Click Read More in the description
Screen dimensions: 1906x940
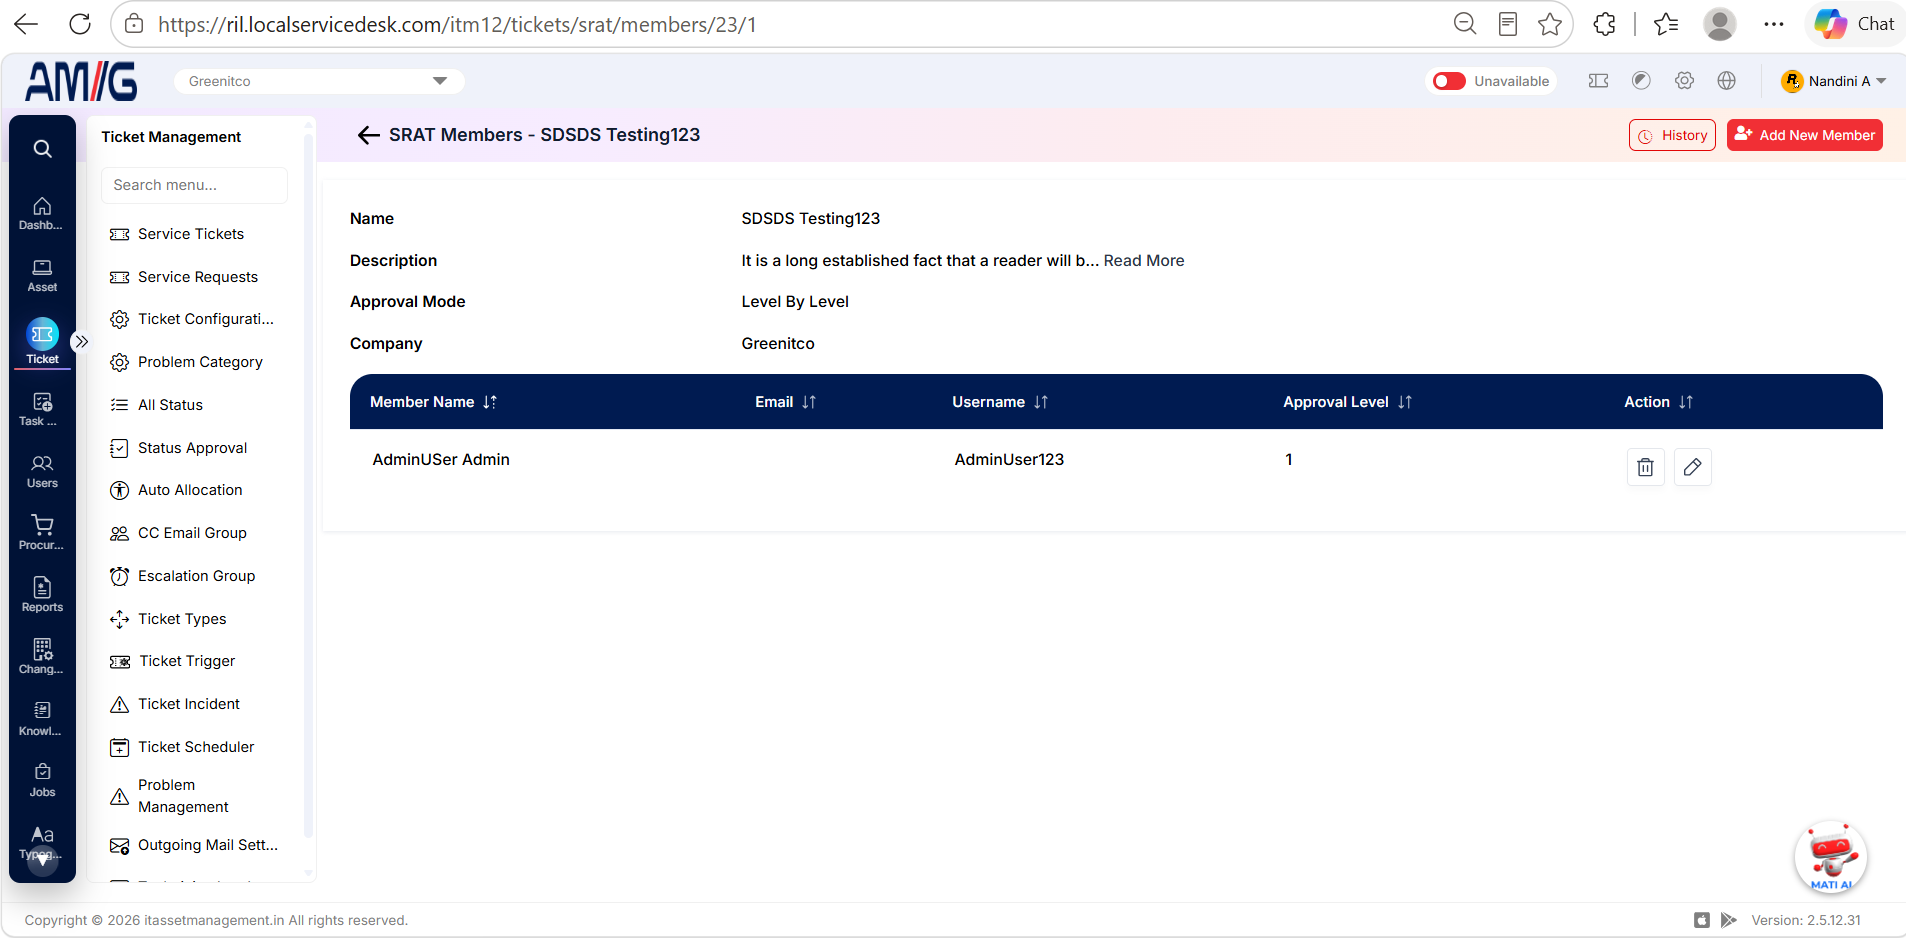point(1144,260)
